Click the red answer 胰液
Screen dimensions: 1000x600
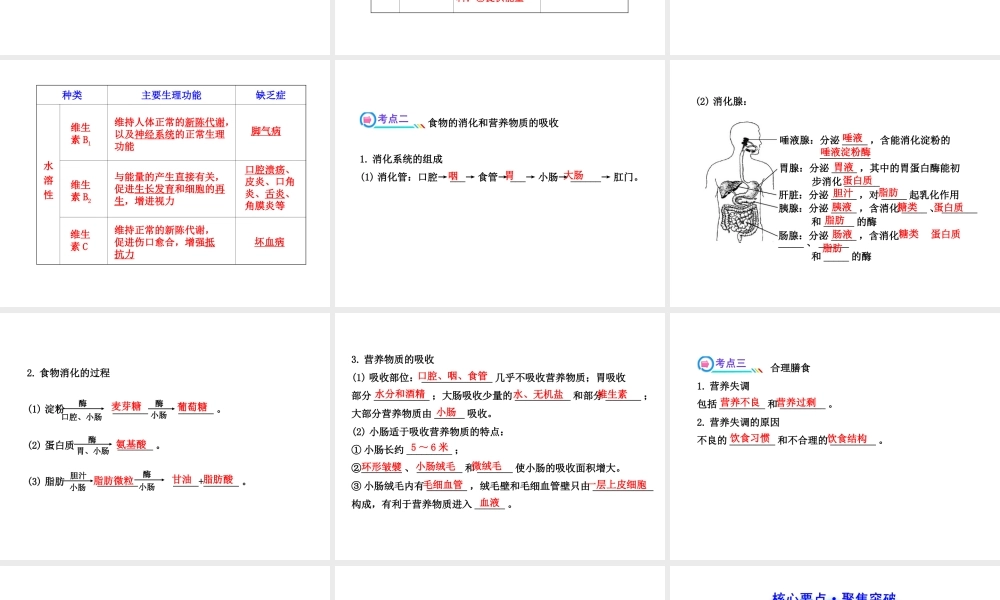tap(842, 207)
